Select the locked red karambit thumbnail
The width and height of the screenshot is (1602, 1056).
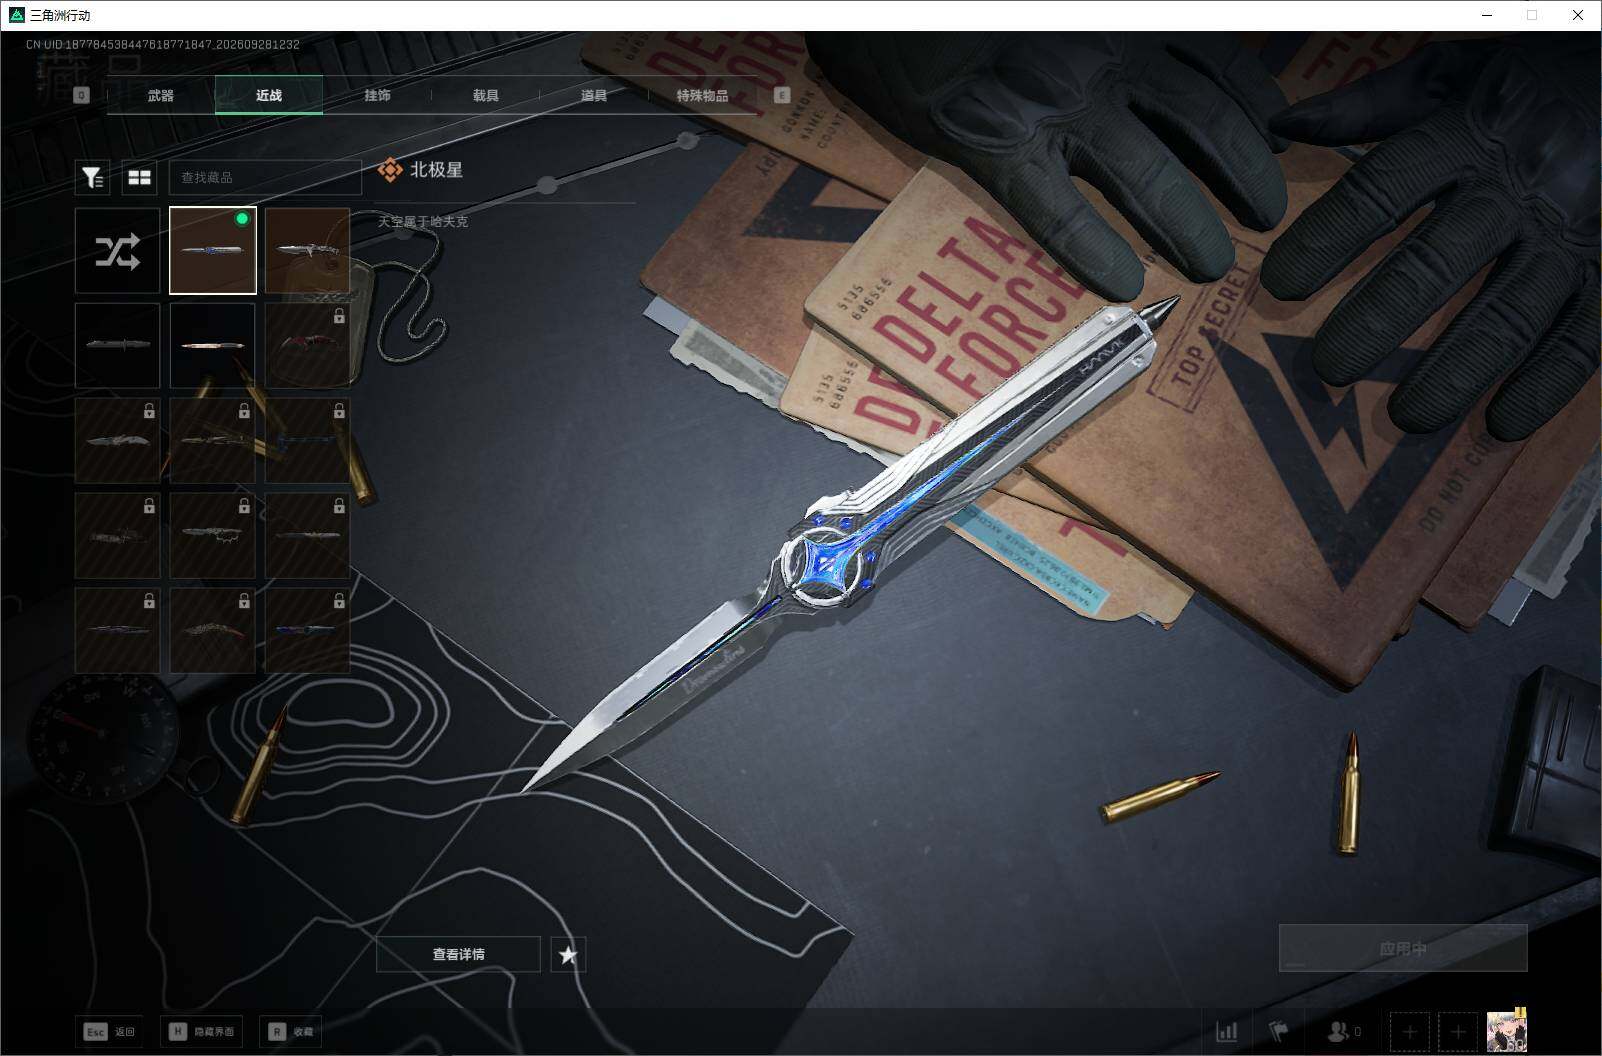point(307,345)
